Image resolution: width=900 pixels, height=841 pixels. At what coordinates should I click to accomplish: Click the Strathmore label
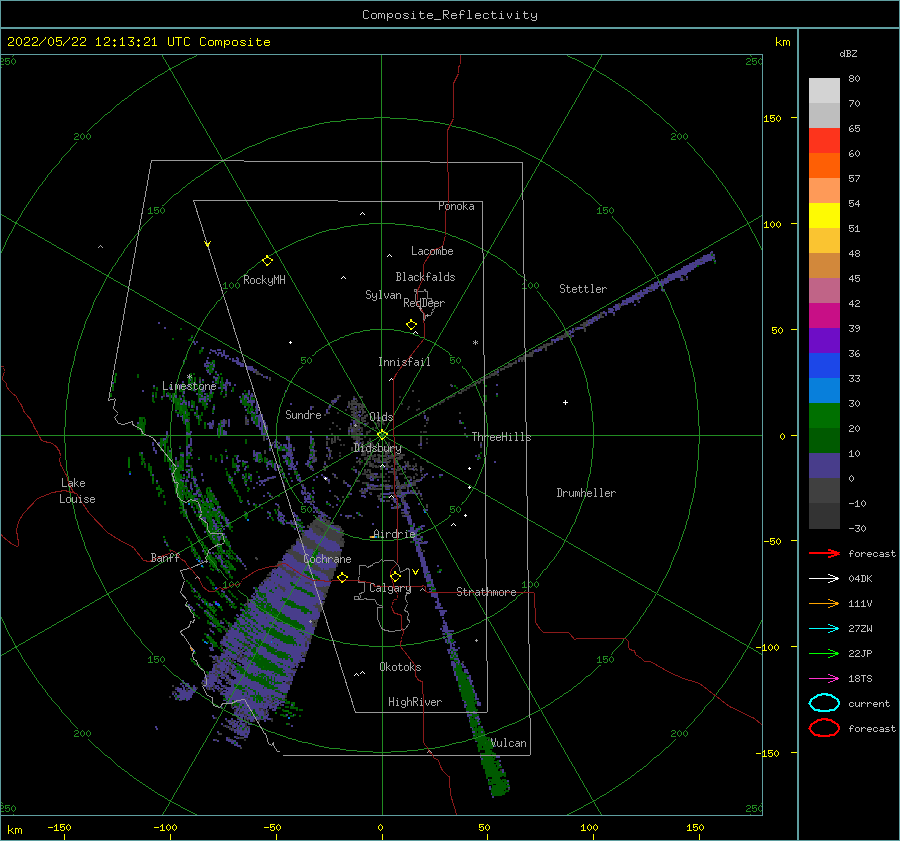[486, 592]
